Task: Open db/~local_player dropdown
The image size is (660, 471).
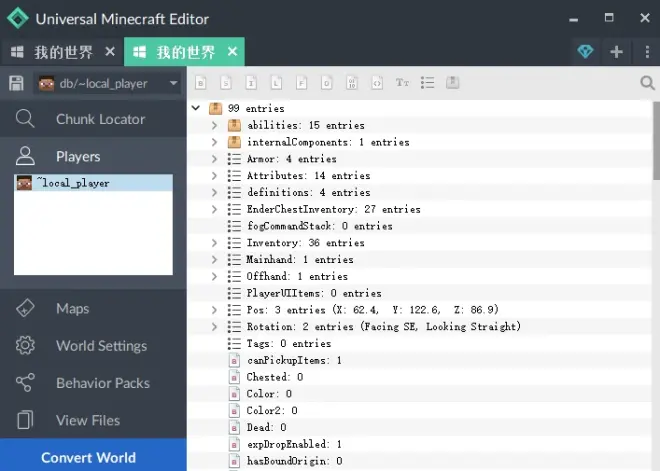Action: 108,83
